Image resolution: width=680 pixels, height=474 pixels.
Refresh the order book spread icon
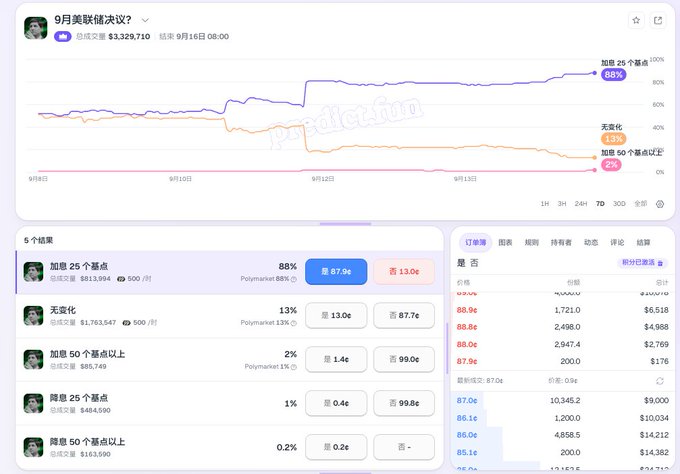coord(660,381)
